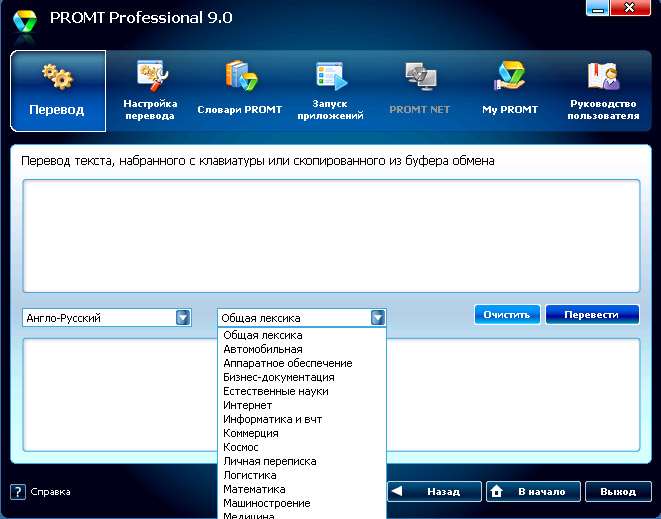Click the PROMT logo in title bar
The image size is (661, 519).
(x=25, y=21)
